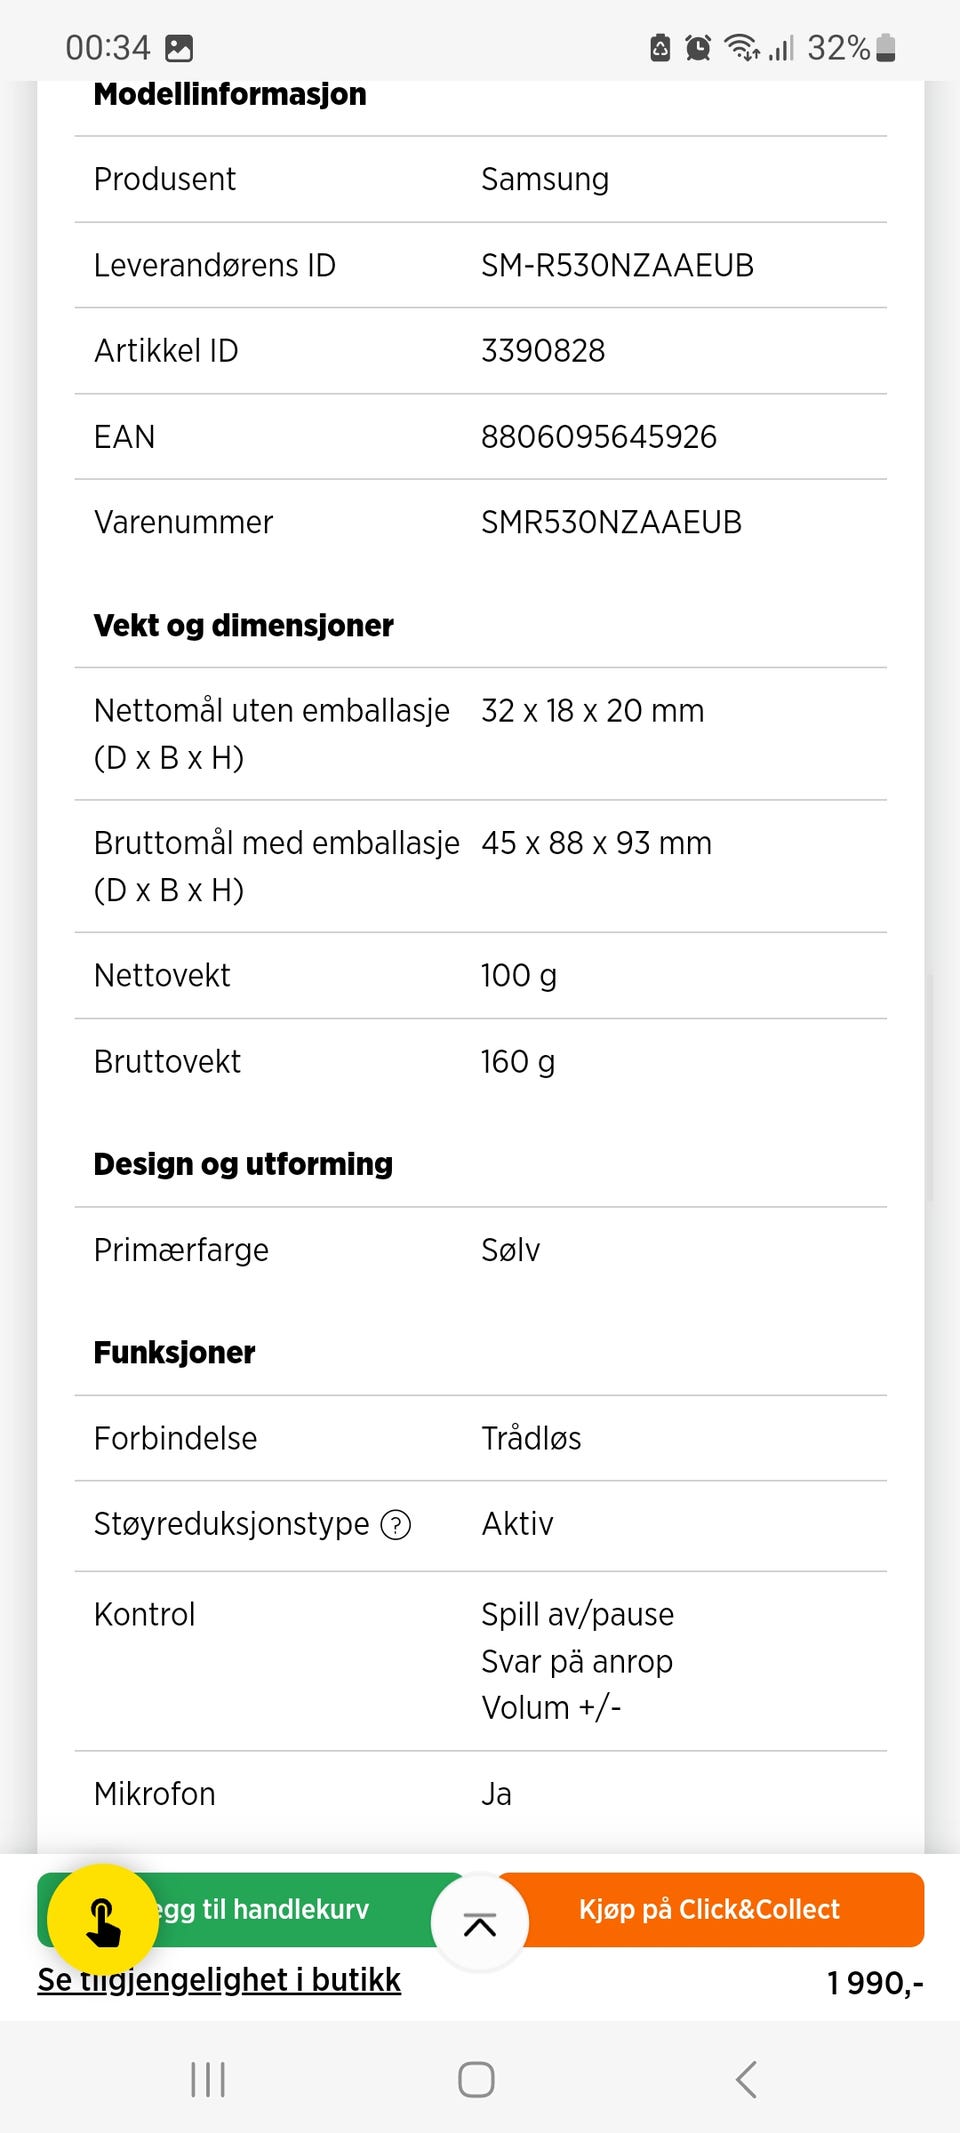Tap the Støyreduksjonstype help question-mark icon

(396, 1525)
